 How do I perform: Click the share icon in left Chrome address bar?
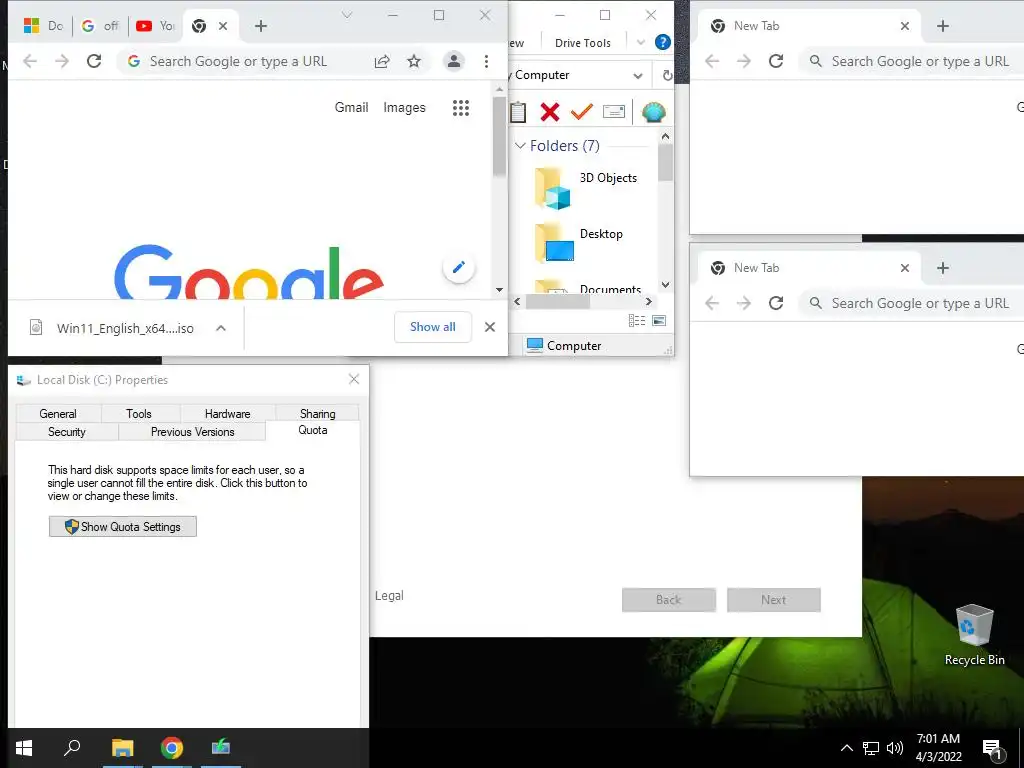382,61
